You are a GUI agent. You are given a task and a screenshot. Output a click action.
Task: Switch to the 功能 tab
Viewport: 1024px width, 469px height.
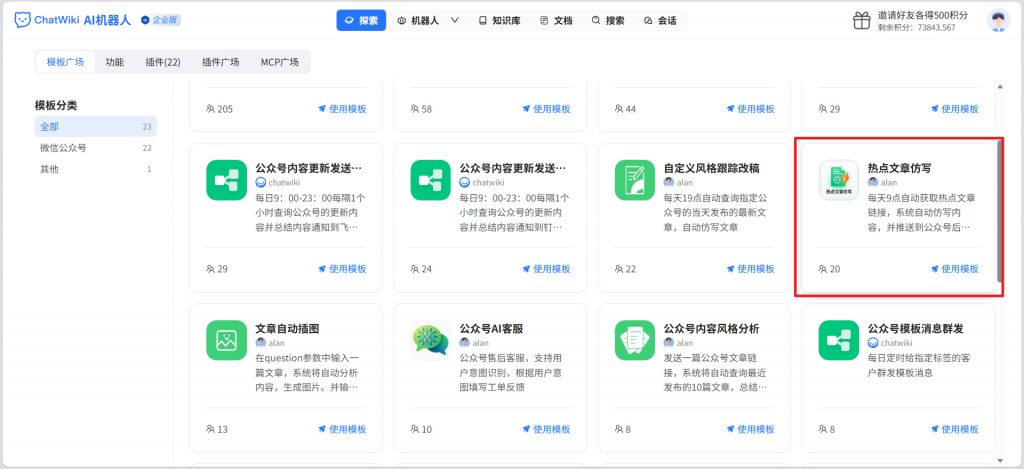tap(114, 62)
